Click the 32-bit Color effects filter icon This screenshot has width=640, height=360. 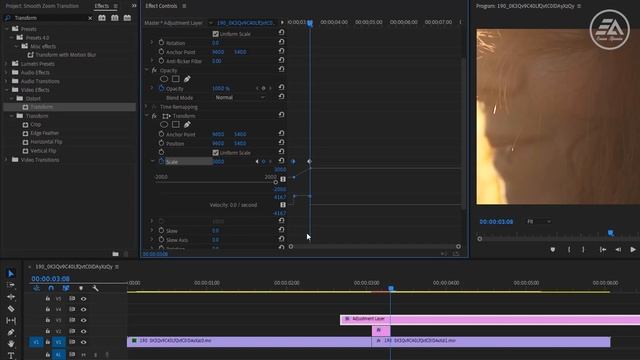click(115, 18)
